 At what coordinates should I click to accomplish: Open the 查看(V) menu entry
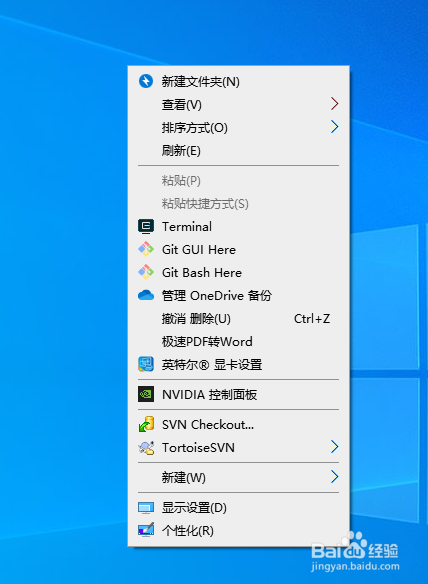[x=238, y=104]
